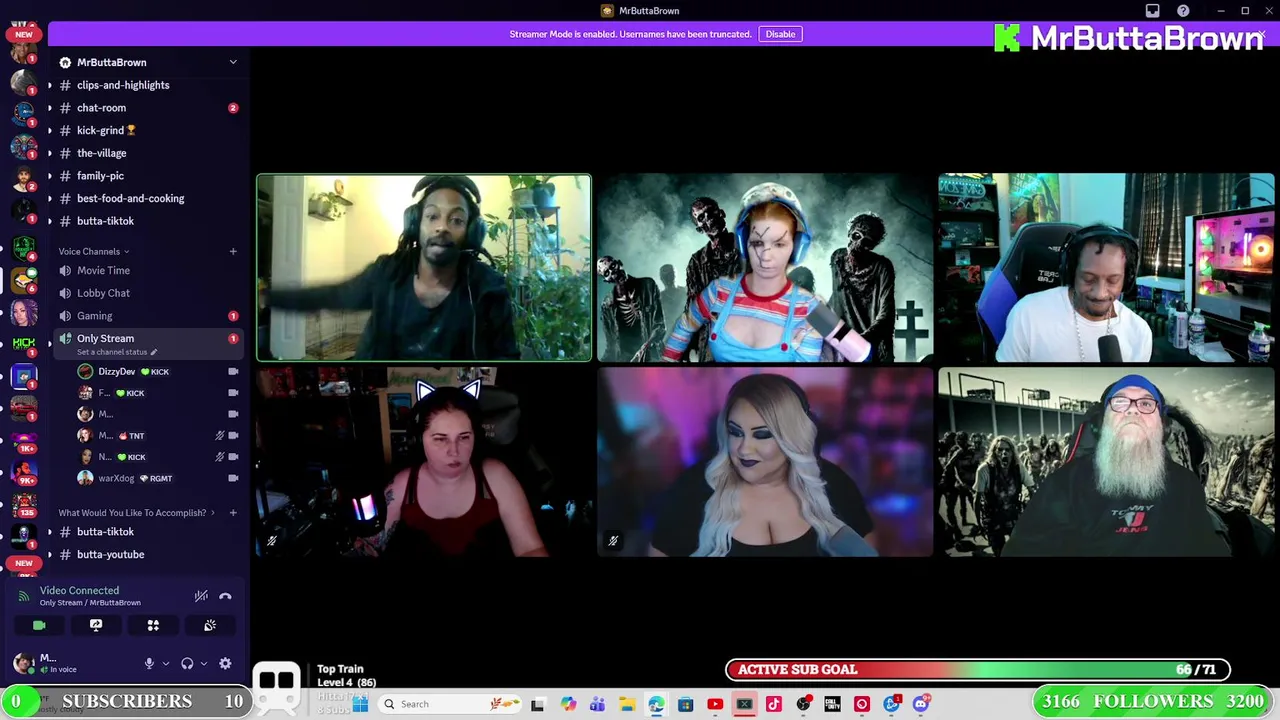Focus the white-bearded man video tile
The height and width of the screenshot is (720, 1280).
pyautogui.click(x=1106, y=462)
